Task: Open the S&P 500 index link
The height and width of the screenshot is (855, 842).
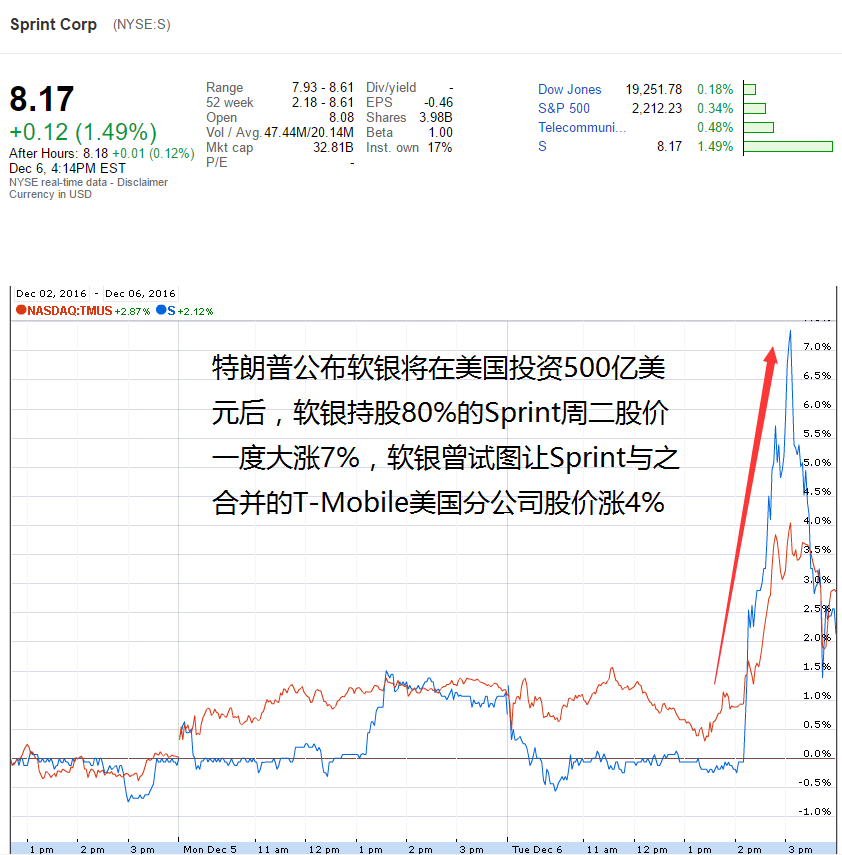Action: (x=563, y=109)
